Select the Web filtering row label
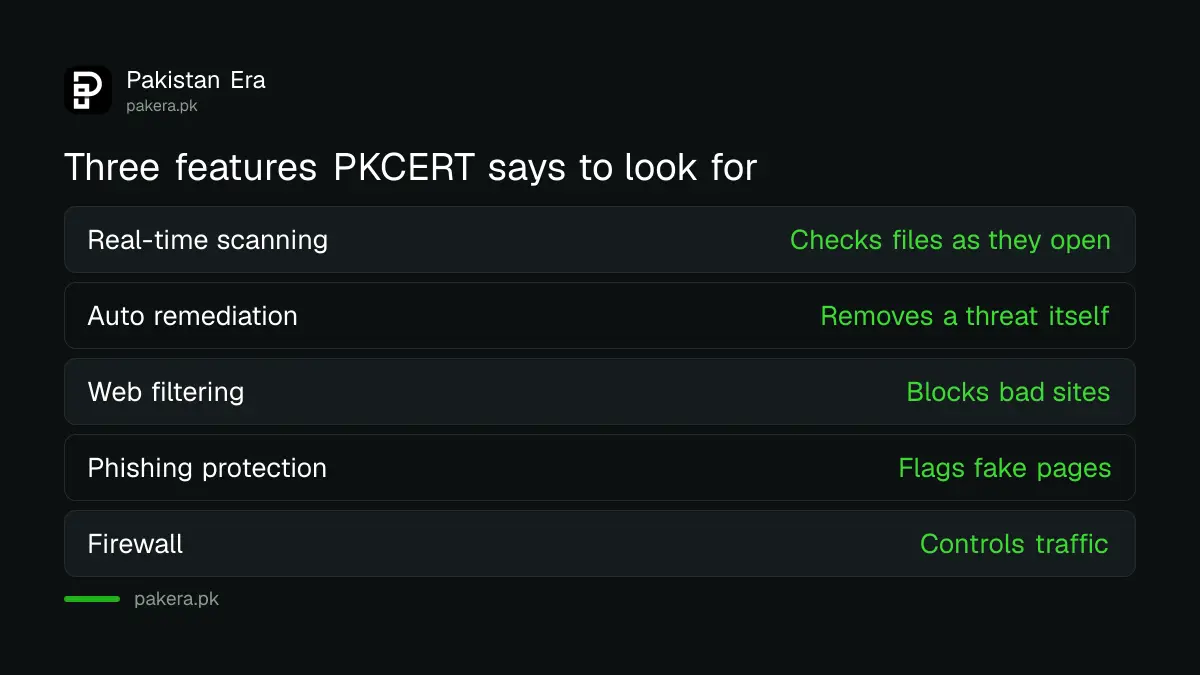This screenshot has width=1200, height=675. pos(166,392)
